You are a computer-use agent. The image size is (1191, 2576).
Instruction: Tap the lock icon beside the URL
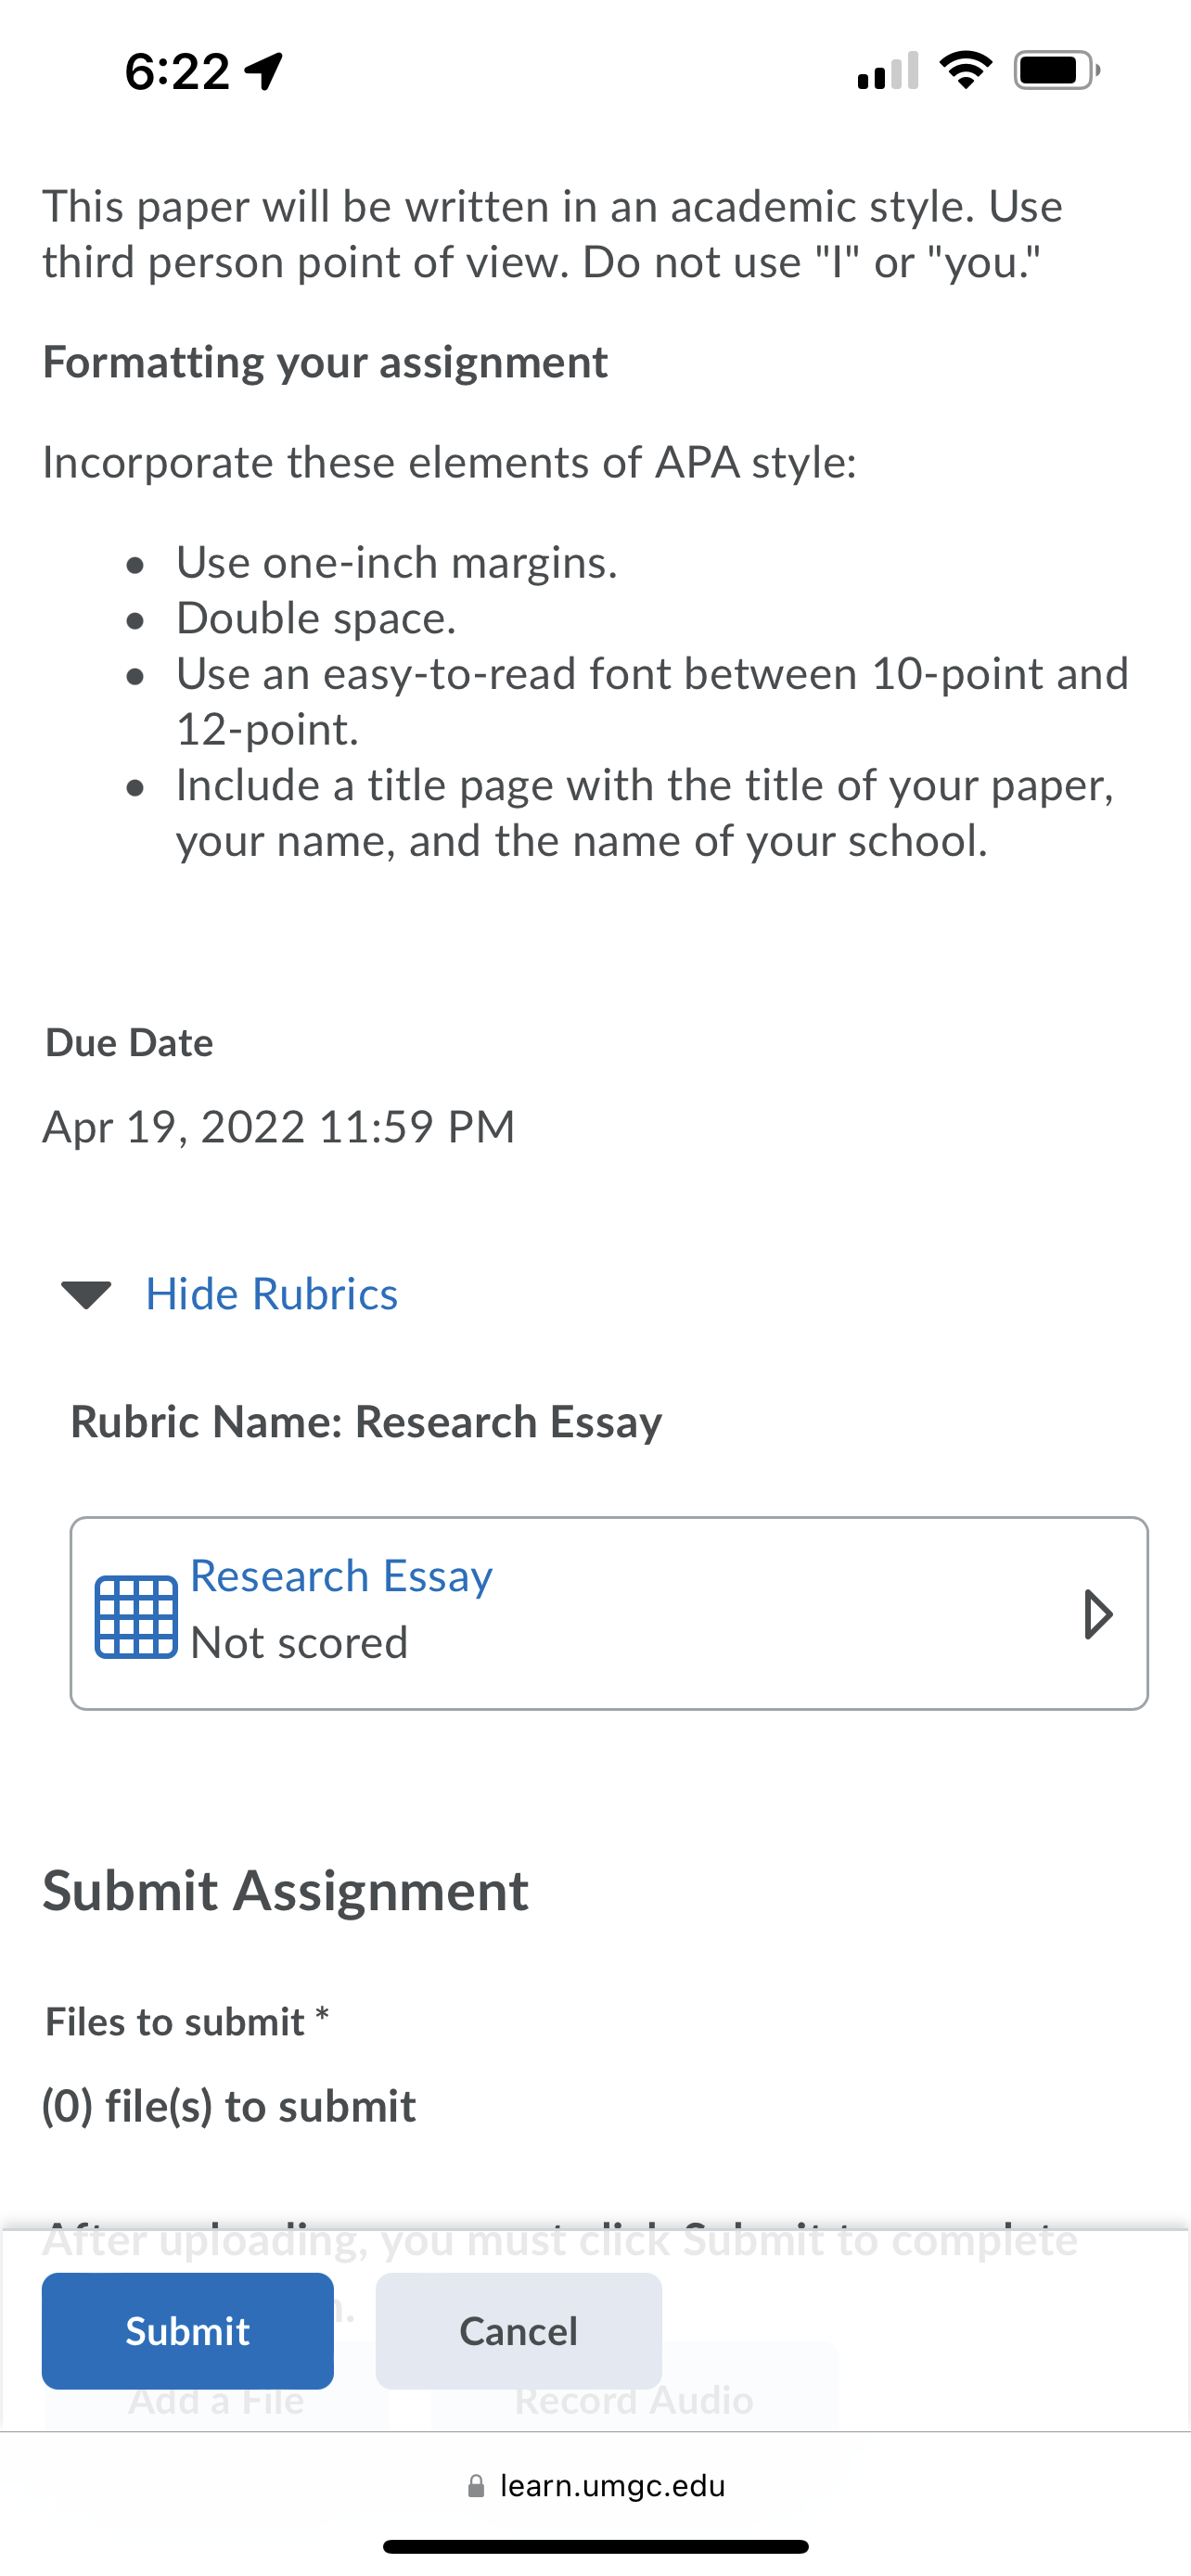[x=477, y=2486]
